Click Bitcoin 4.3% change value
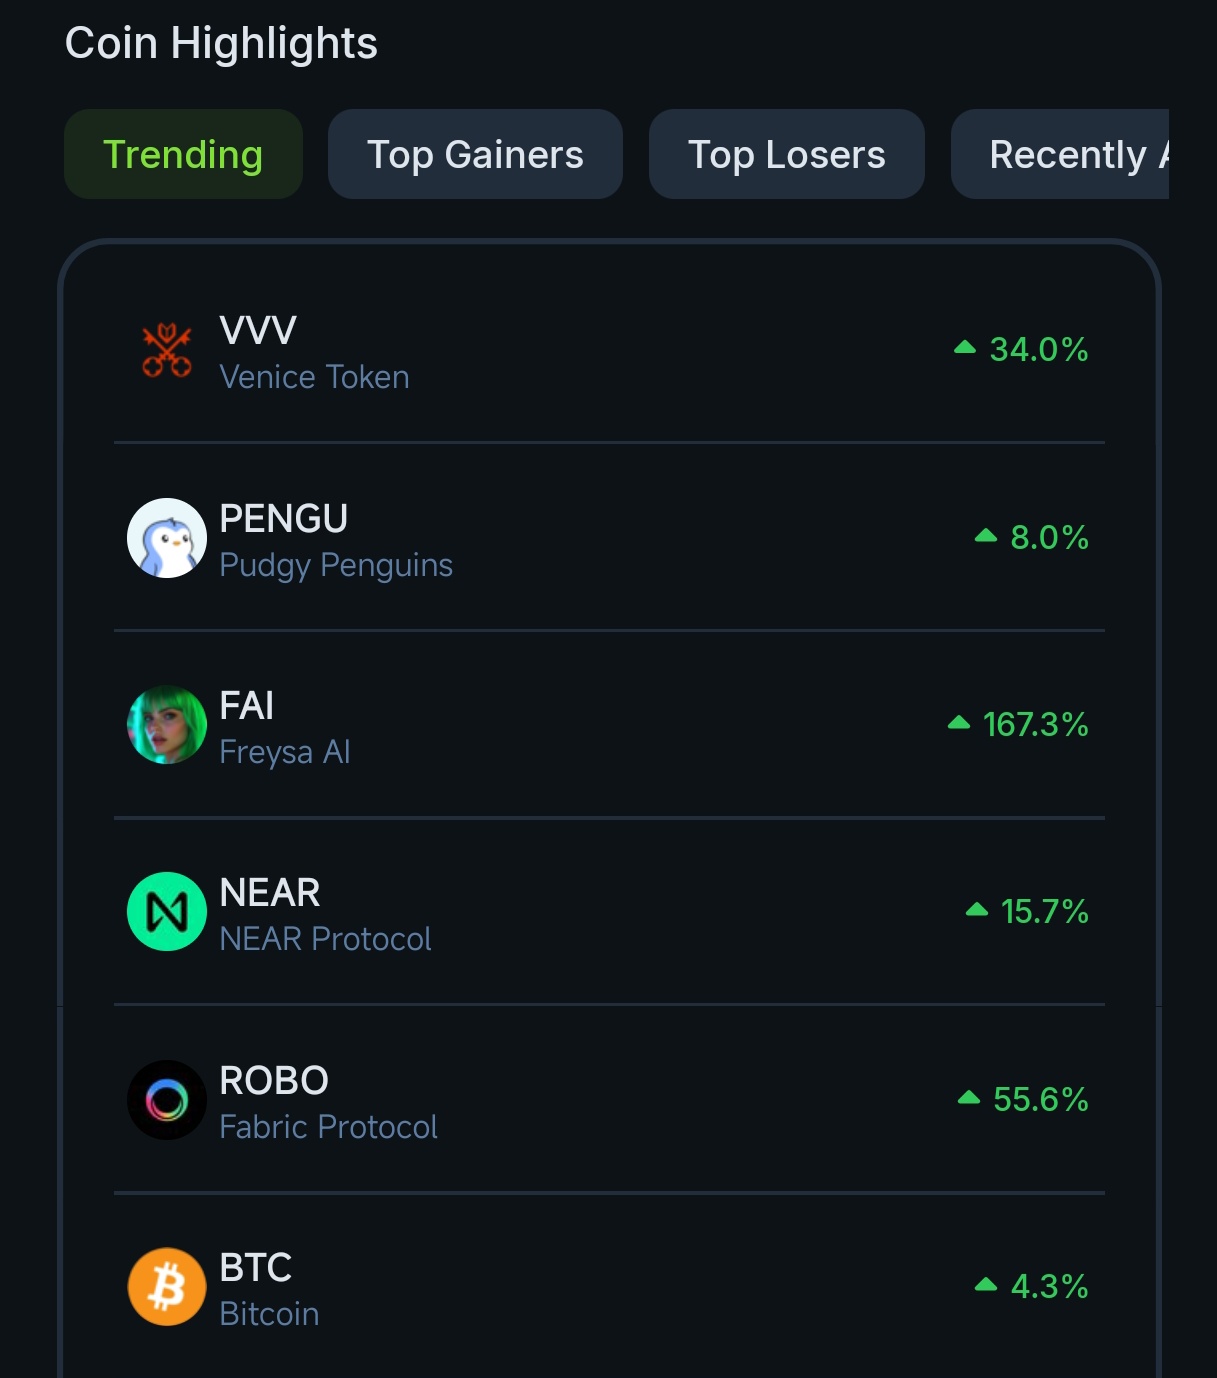The height and width of the screenshot is (1378, 1217). pyautogui.click(x=1049, y=1287)
